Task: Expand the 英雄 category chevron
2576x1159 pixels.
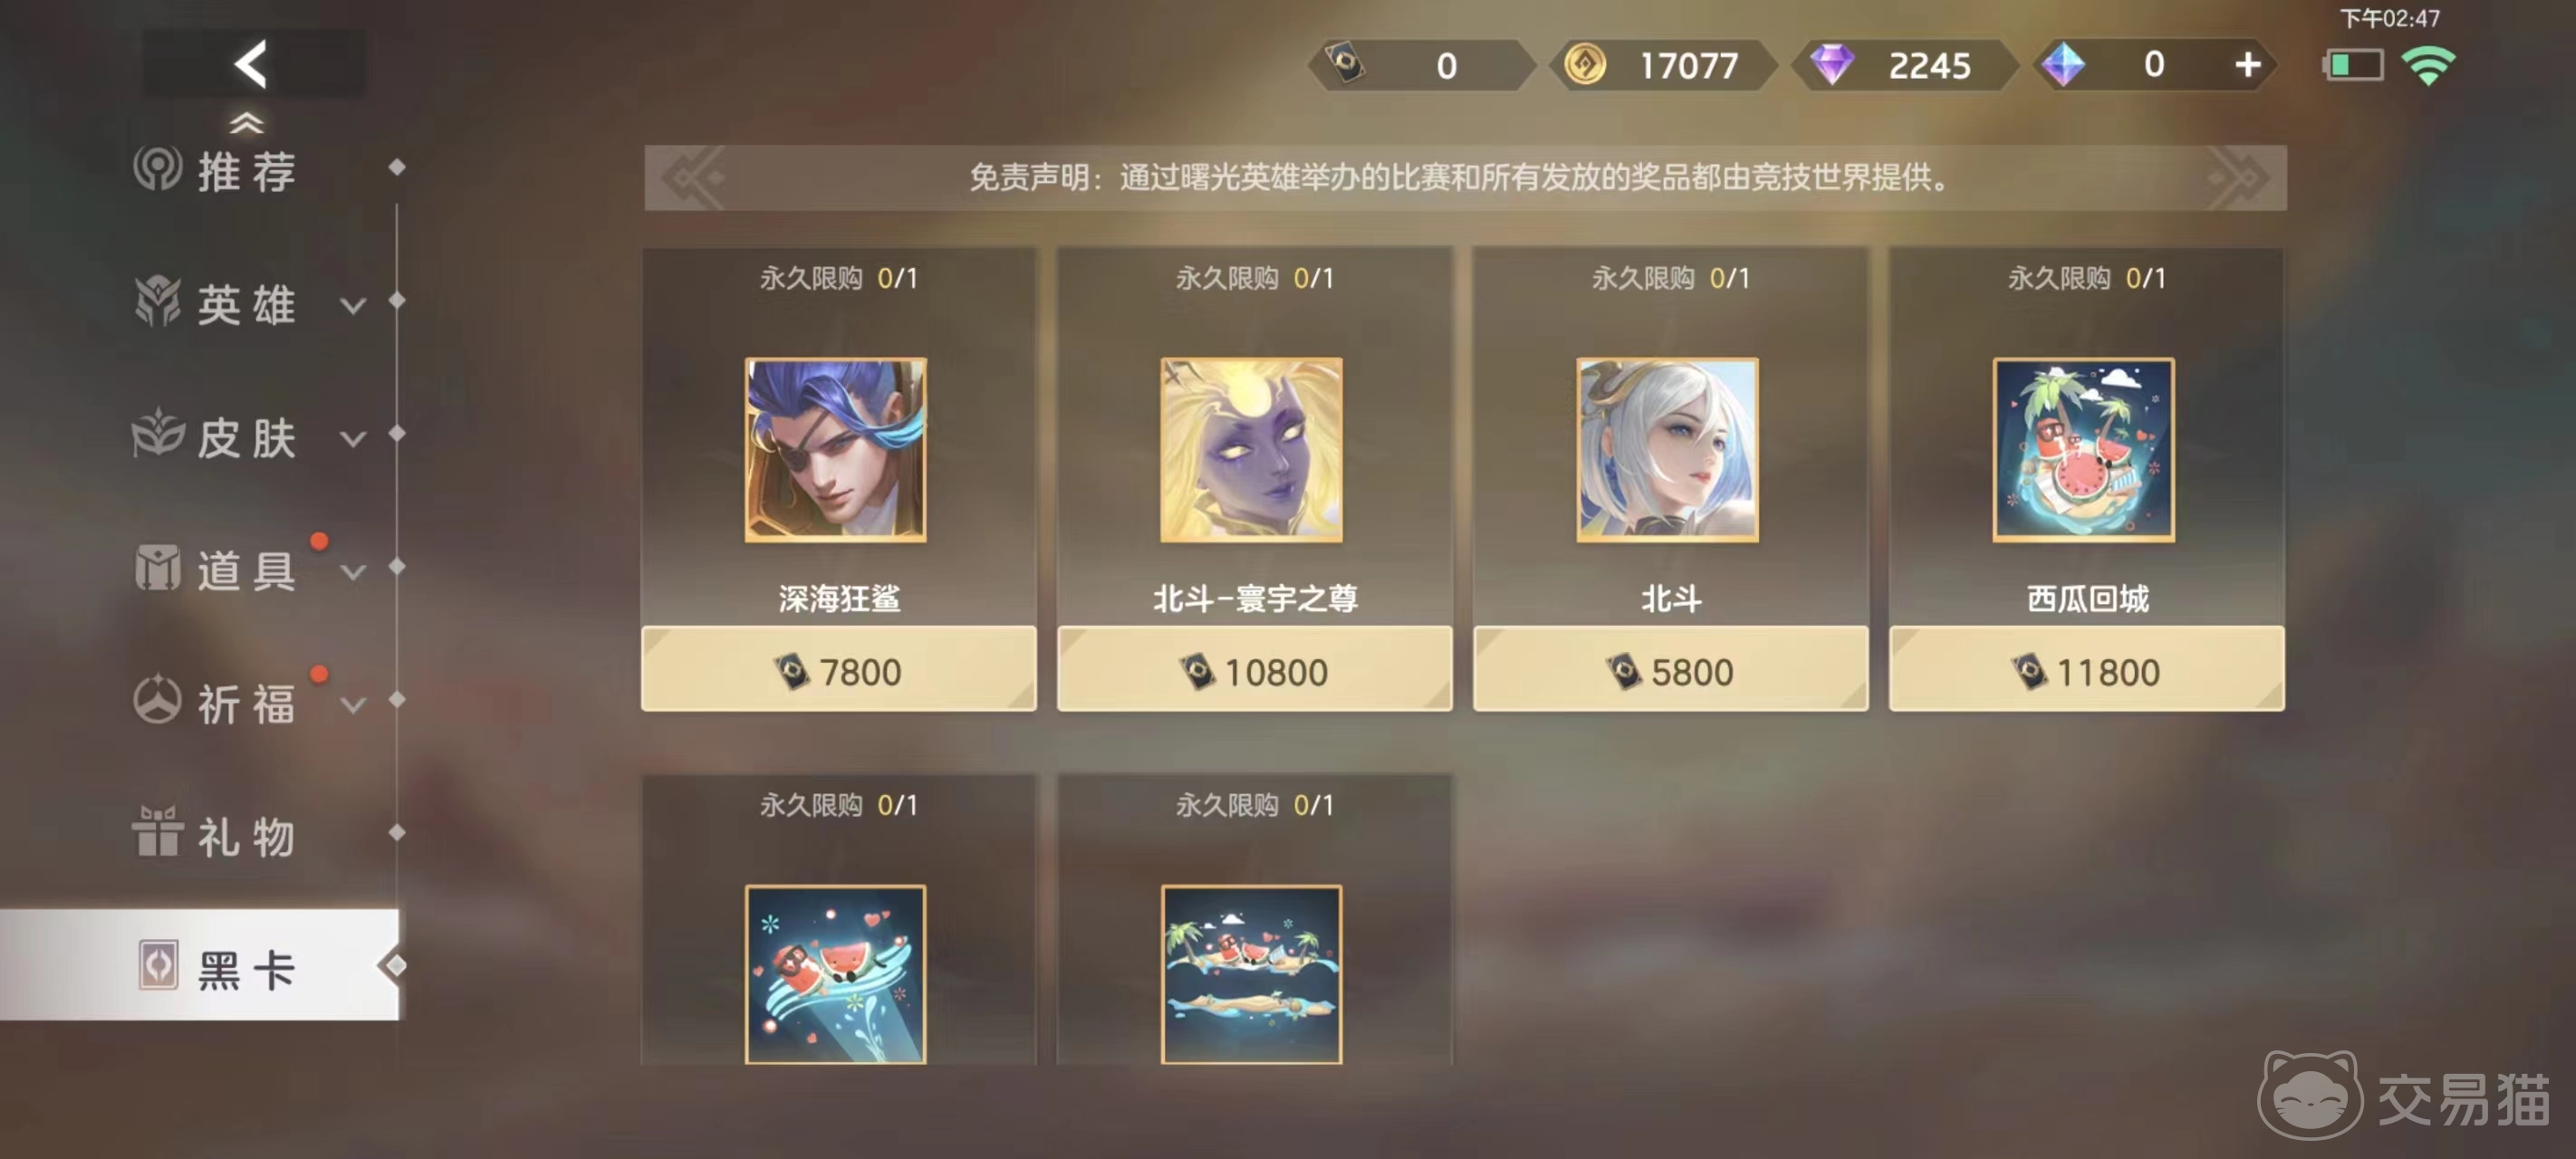Action: tap(353, 305)
